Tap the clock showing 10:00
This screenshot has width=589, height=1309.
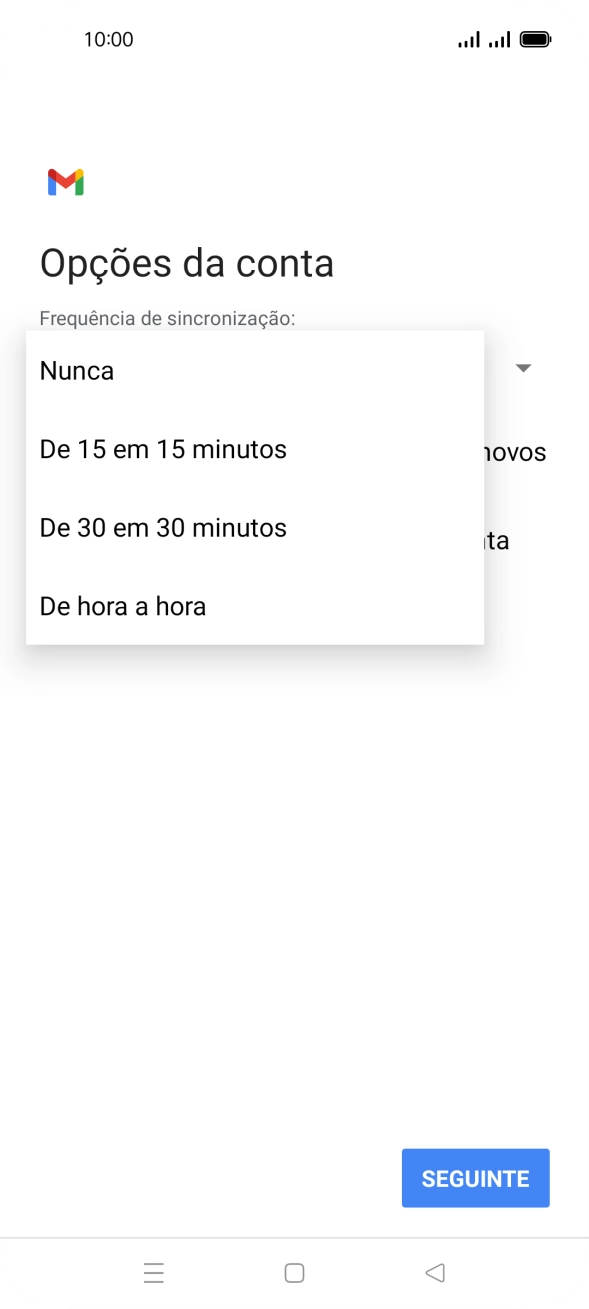[x=107, y=39]
